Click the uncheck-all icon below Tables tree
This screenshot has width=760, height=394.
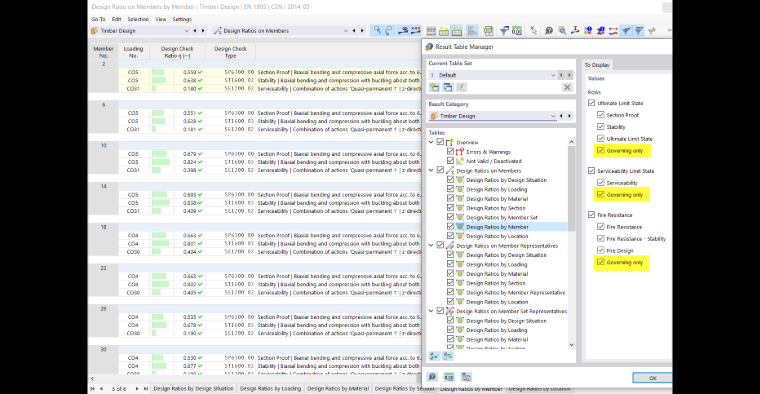(x=448, y=356)
